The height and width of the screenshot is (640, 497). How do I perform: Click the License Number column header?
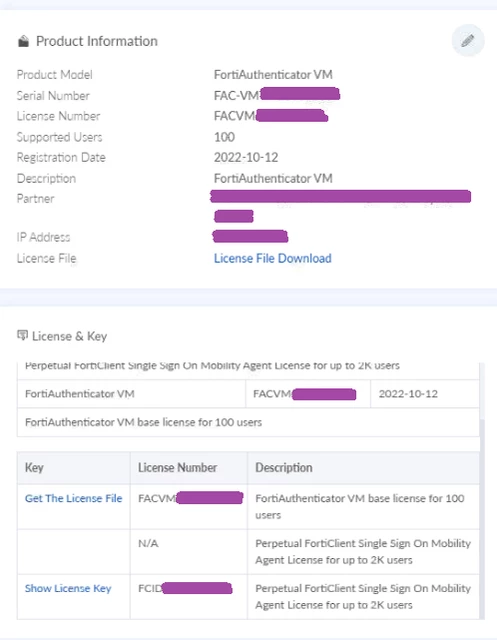point(189,468)
